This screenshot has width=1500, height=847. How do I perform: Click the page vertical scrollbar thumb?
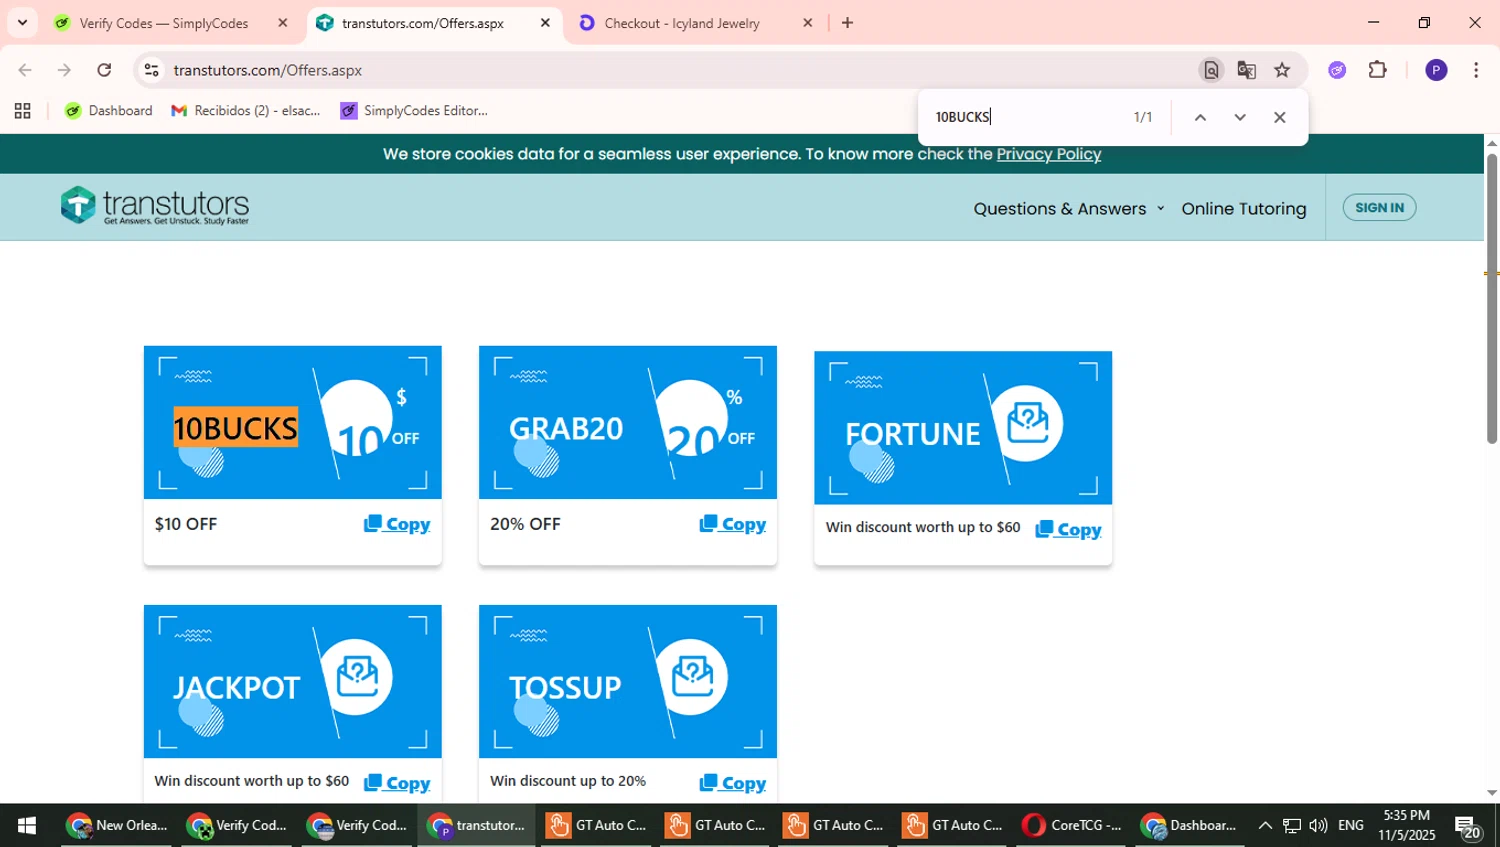click(x=1492, y=298)
